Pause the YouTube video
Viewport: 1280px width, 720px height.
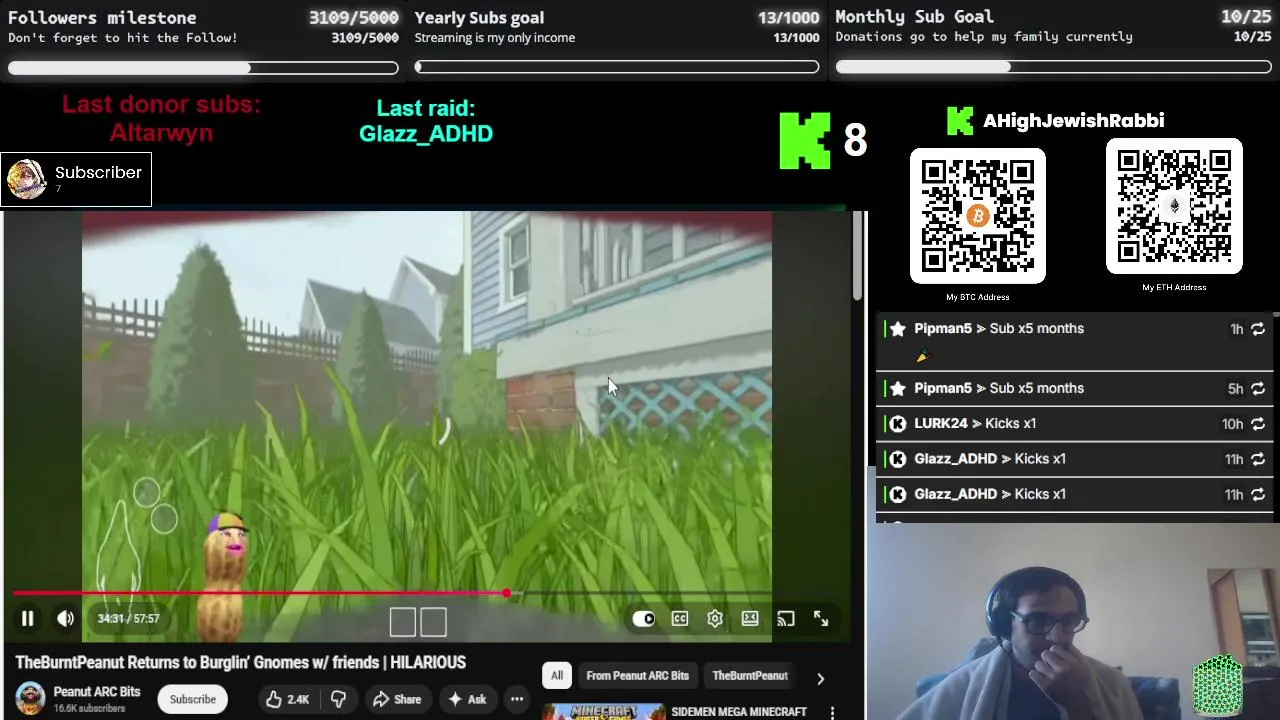click(x=27, y=619)
